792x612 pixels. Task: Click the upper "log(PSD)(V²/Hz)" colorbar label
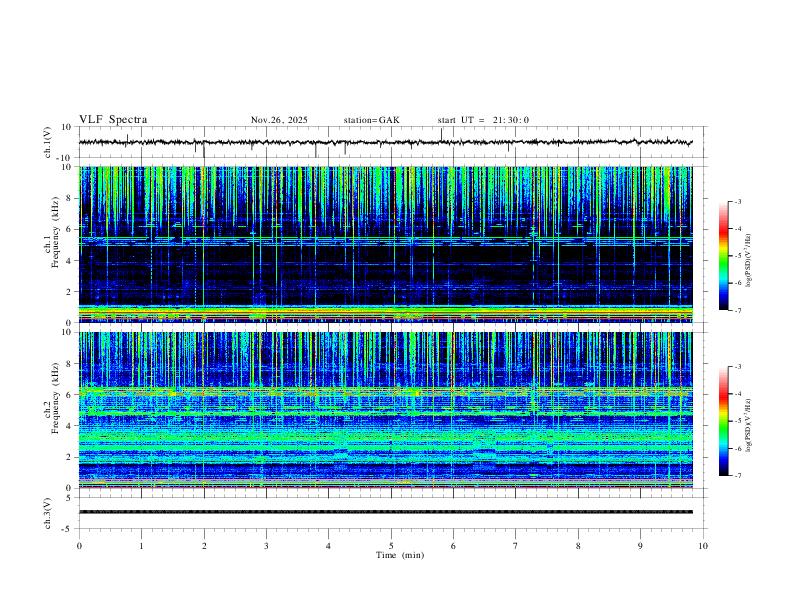click(x=748, y=261)
